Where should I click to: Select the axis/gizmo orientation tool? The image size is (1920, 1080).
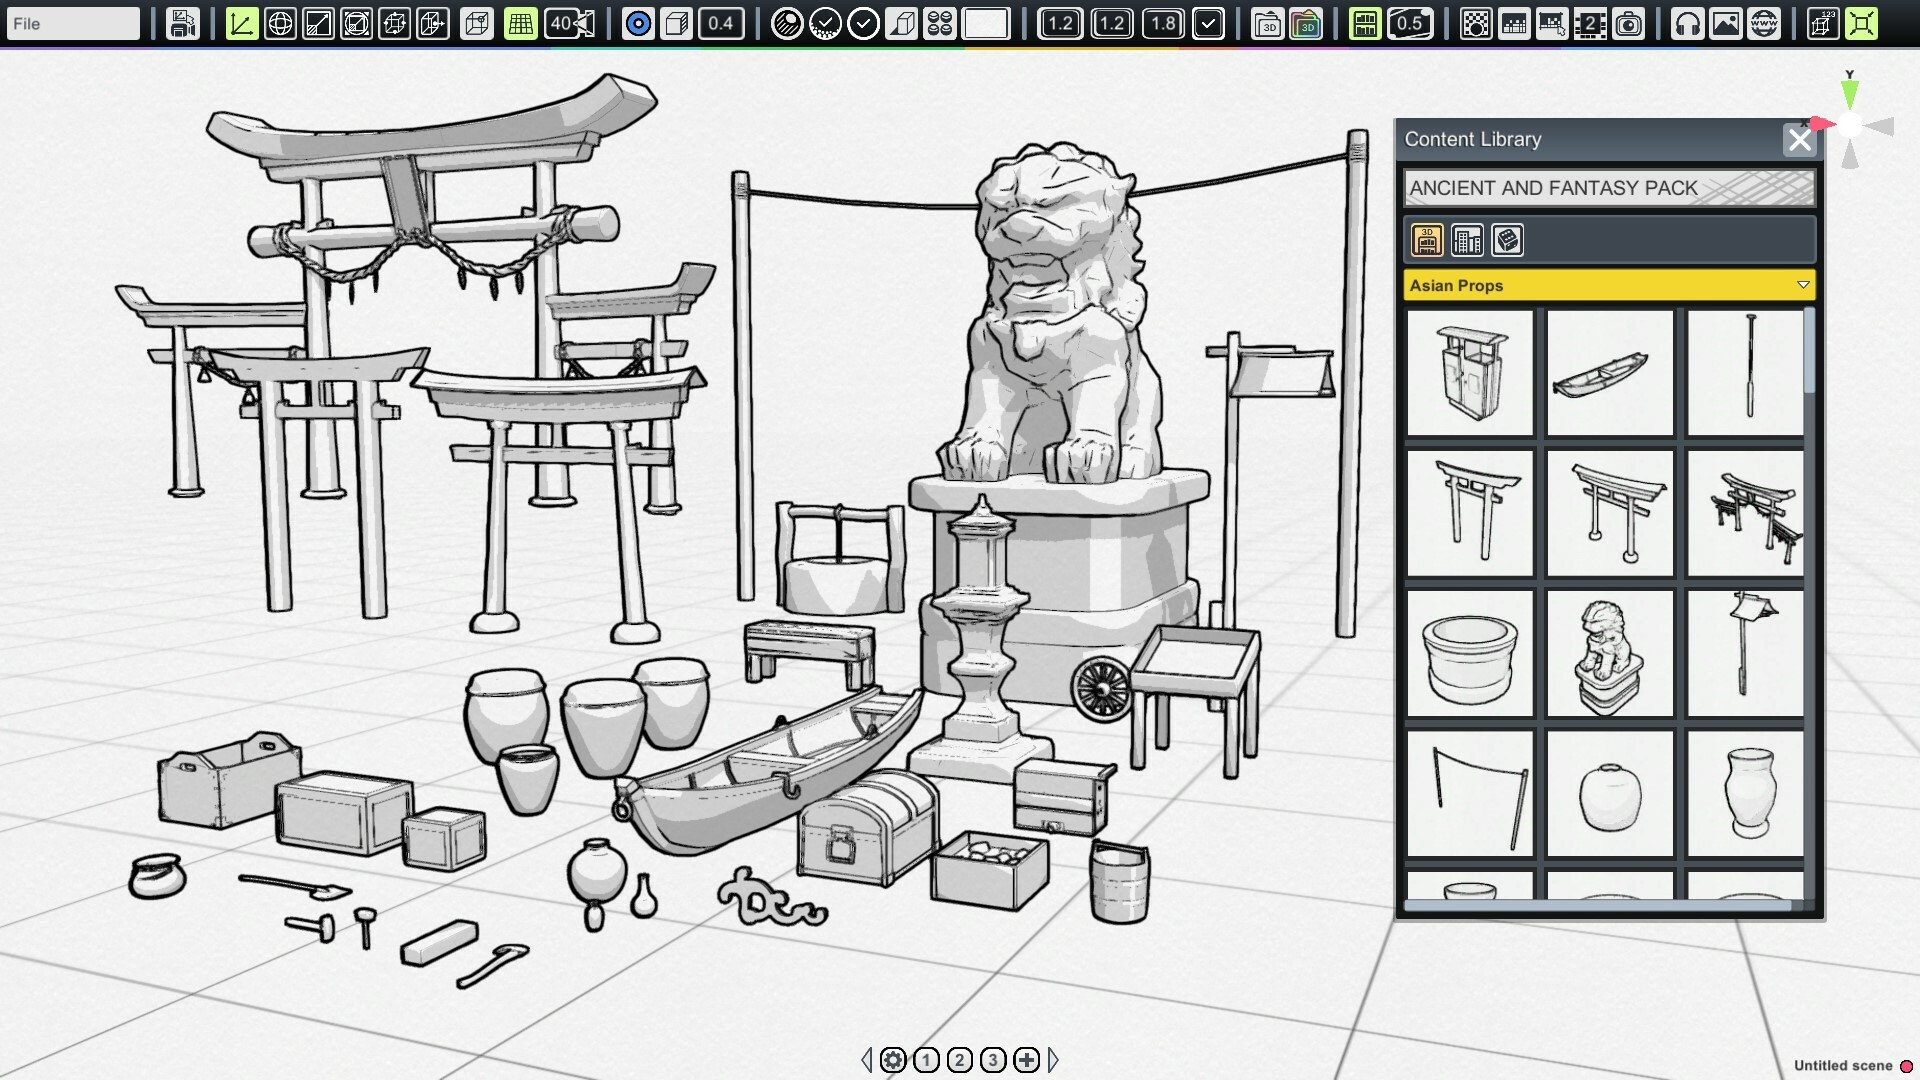241,23
